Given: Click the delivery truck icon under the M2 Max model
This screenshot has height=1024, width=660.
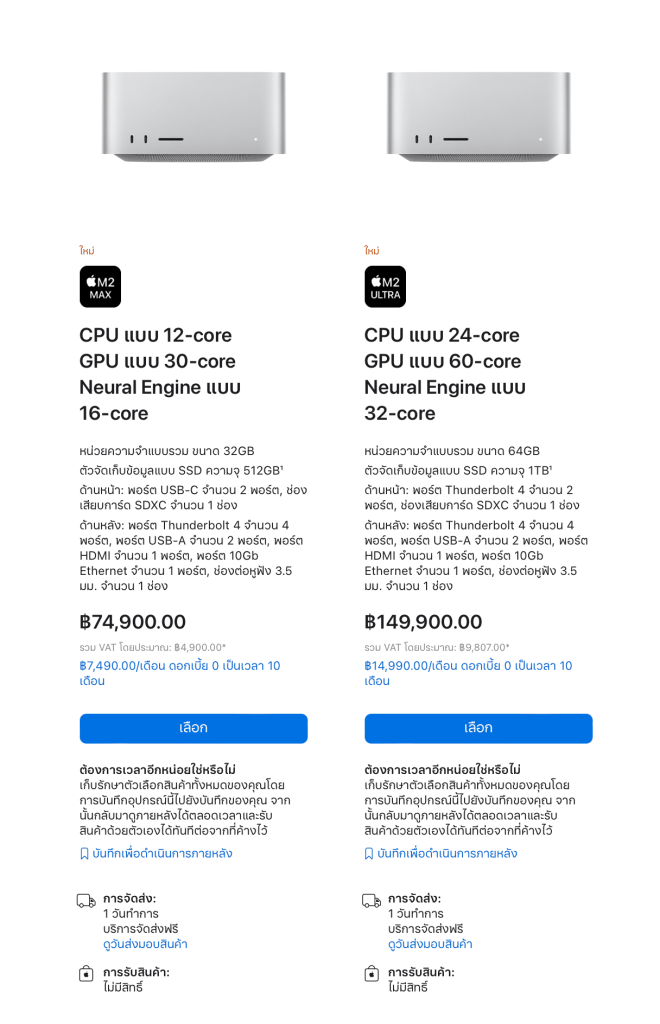Looking at the screenshot, I should pyautogui.click(x=88, y=899).
